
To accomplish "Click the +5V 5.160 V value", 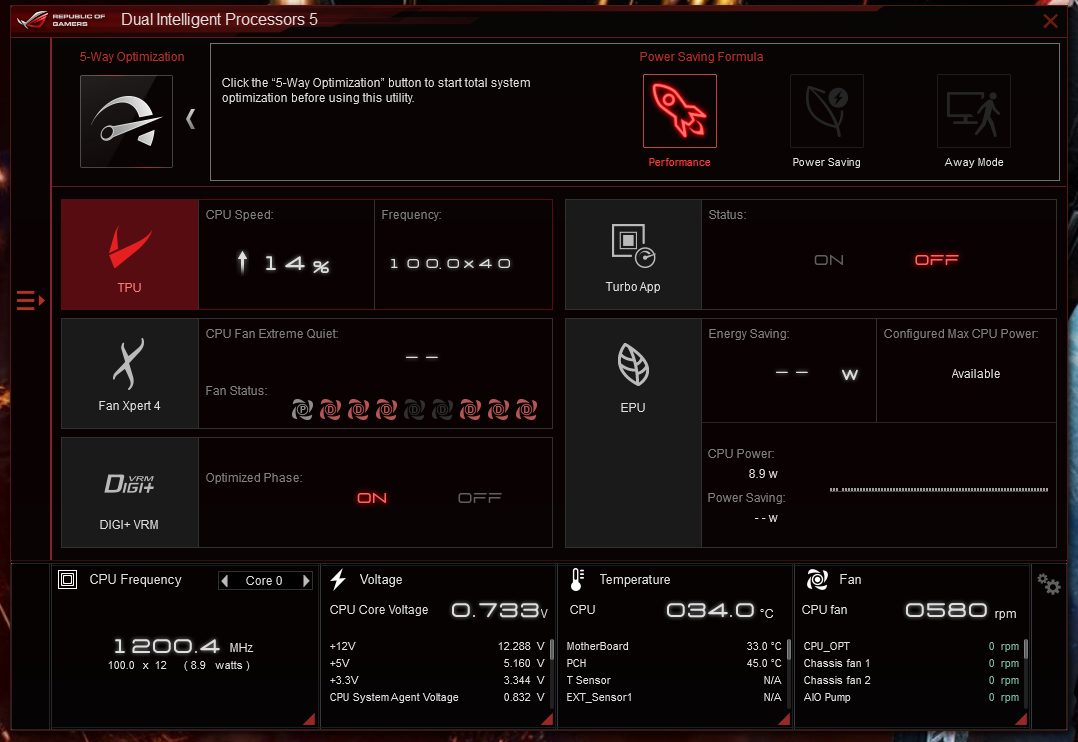I will point(523,664).
